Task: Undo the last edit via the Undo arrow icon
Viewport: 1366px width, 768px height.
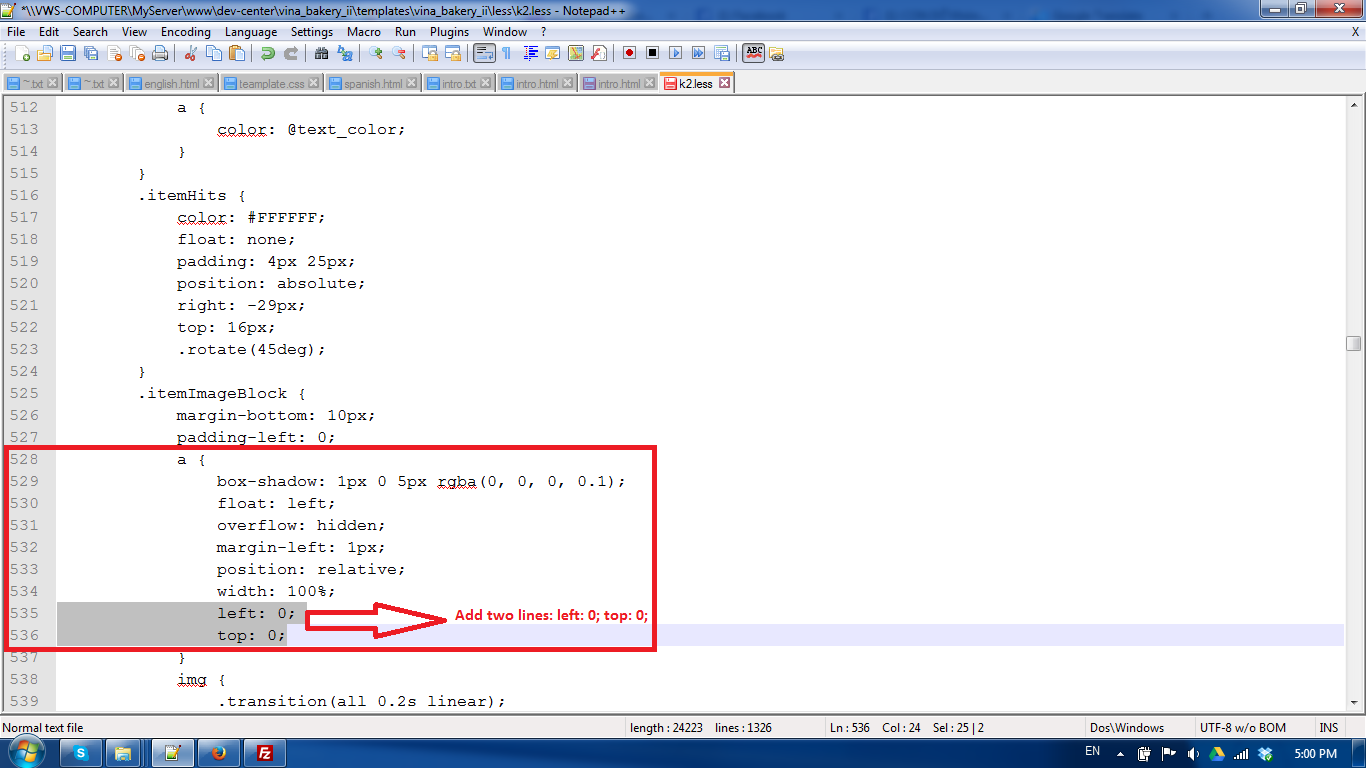Action: point(268,52)
